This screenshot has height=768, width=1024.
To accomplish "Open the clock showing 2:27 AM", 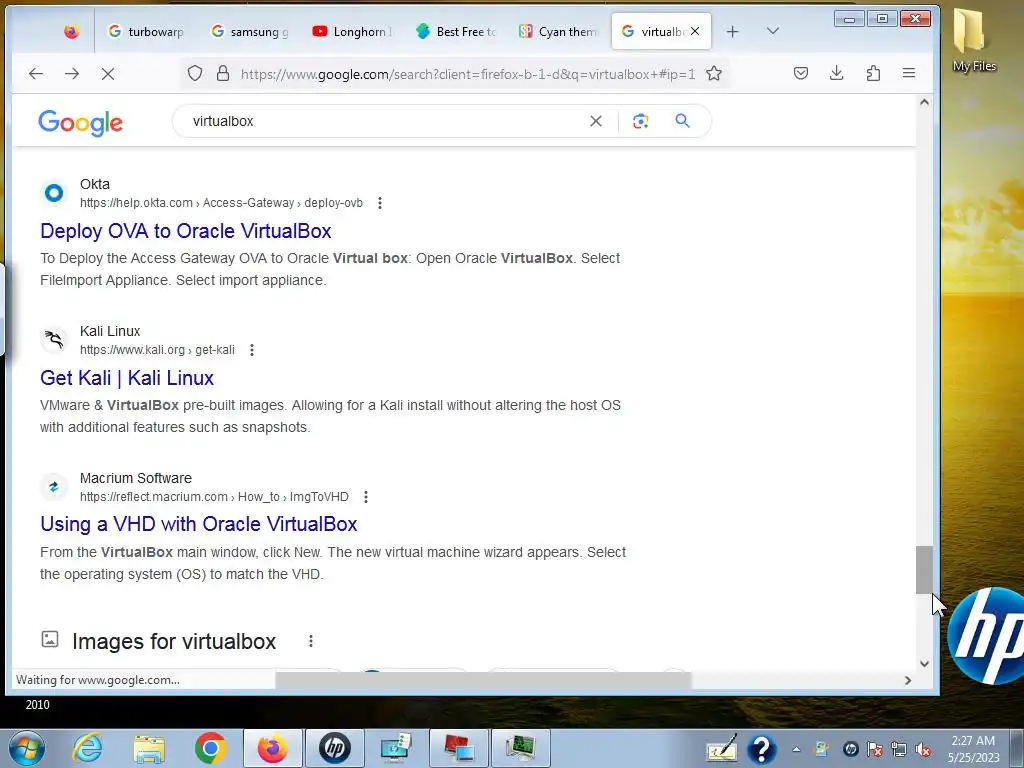I will 973,749.
